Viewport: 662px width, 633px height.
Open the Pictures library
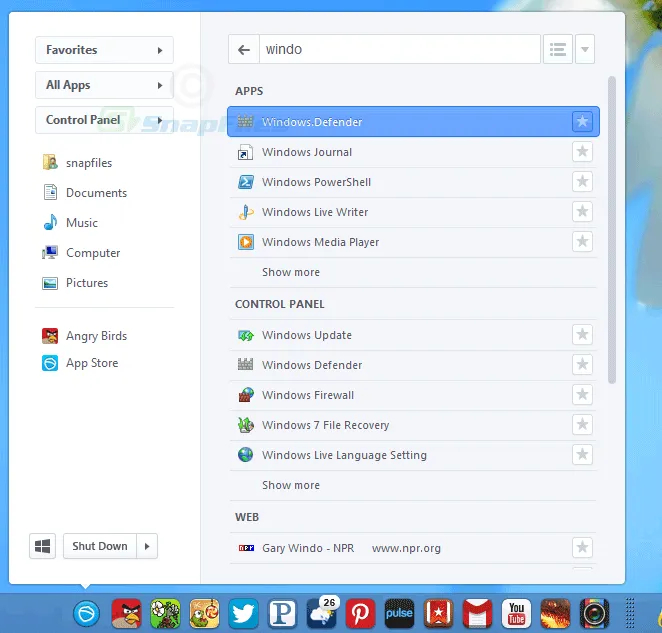point(75,283)
